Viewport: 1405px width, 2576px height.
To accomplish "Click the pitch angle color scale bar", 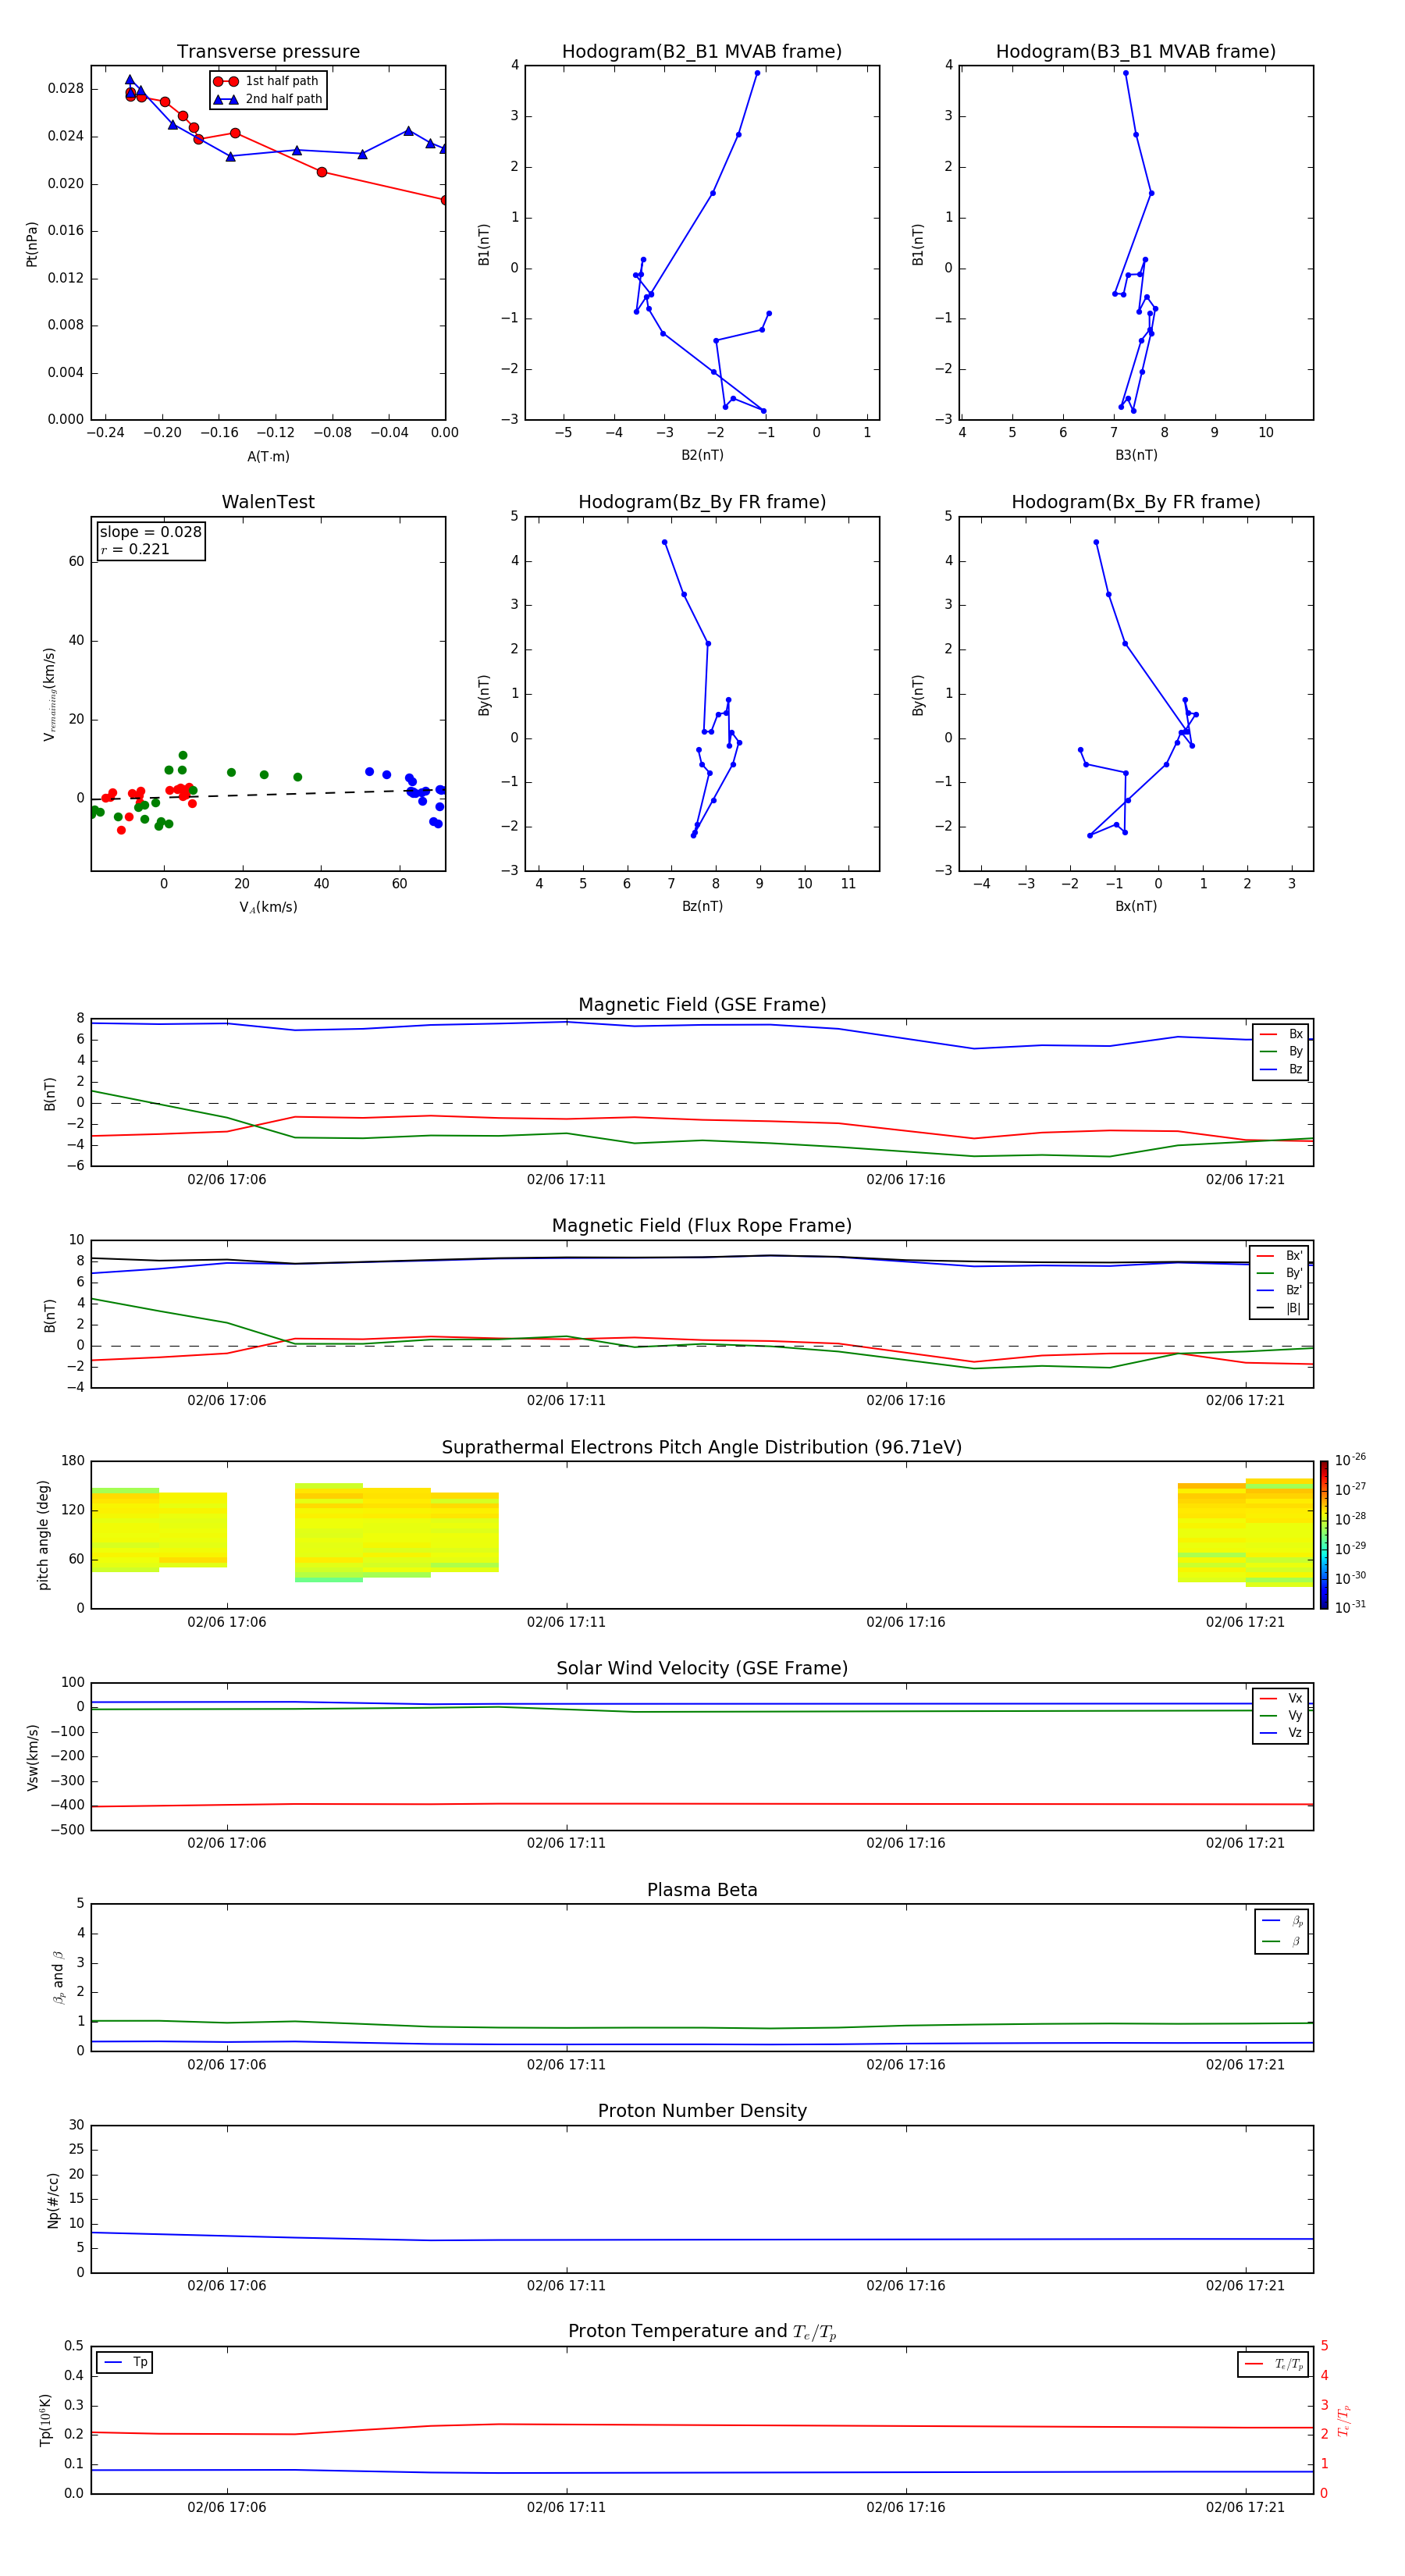I will (1324, 1535).
